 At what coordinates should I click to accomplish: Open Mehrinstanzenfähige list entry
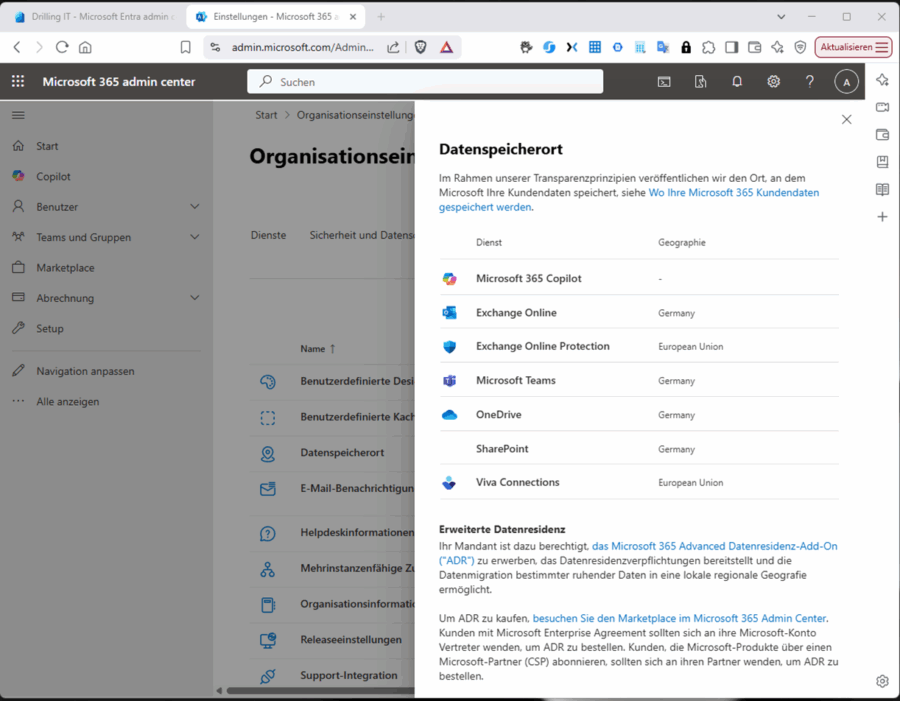tap(357, 568)
